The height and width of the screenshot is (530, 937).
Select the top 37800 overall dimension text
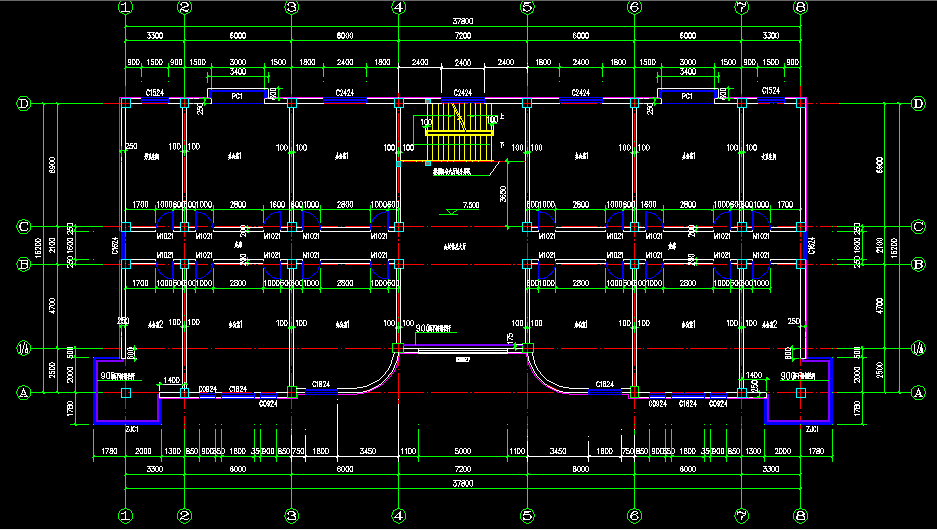point(462,18)
